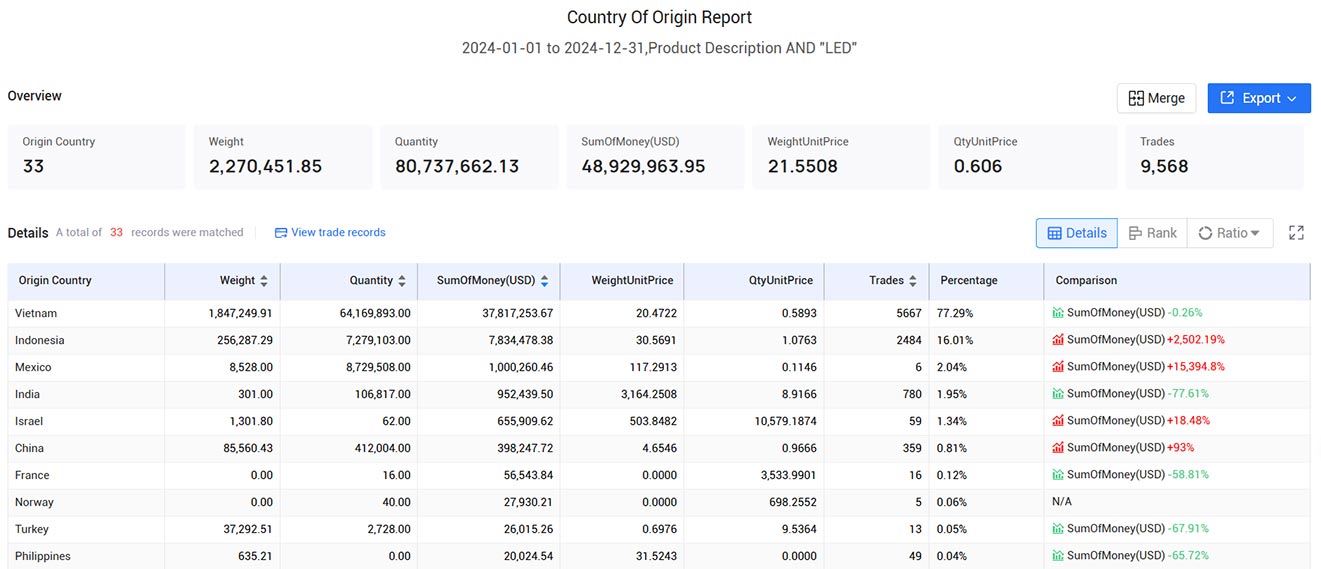Click the Weight 2,270,451.85 overview card

click(283, 157)
